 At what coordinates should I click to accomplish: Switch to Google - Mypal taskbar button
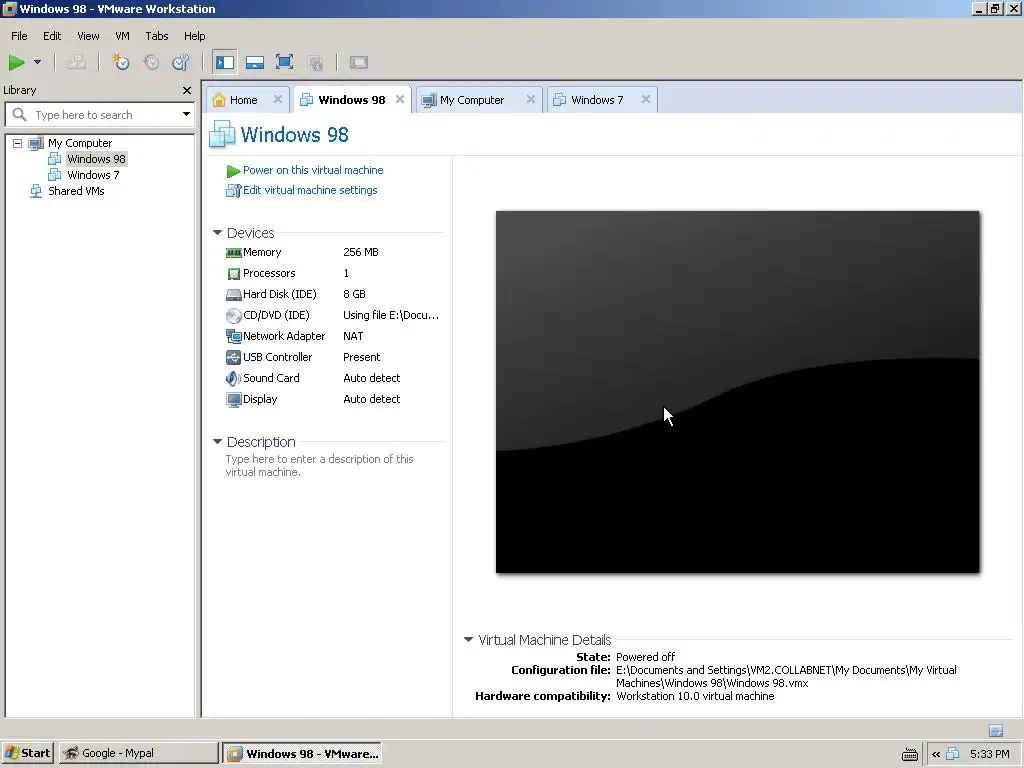138,753
